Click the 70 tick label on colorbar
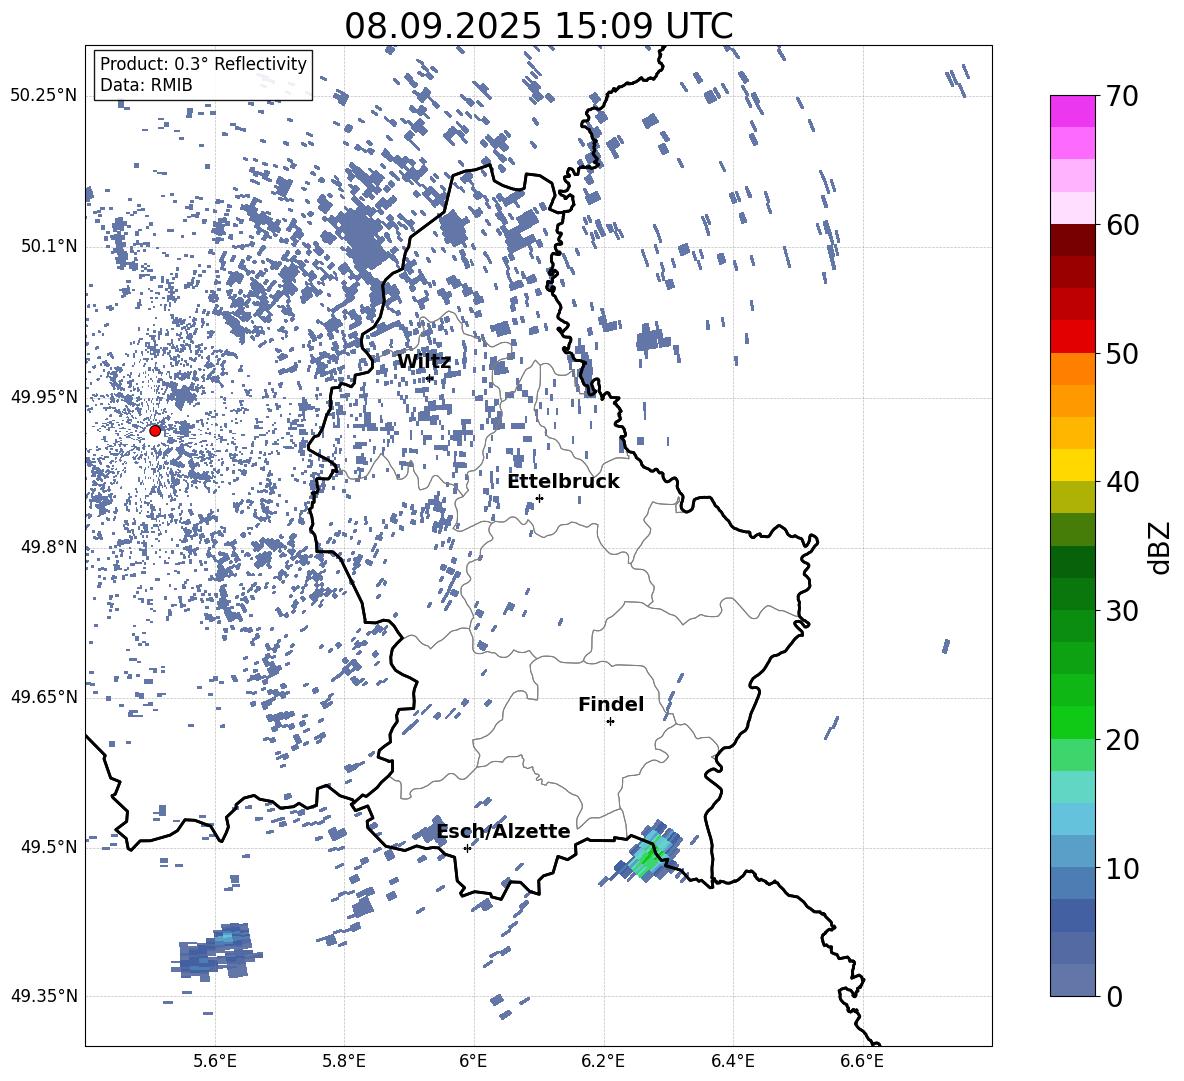This screenshot has height=1081, width=1184. pyautogui.click(x=1122, y=96)
